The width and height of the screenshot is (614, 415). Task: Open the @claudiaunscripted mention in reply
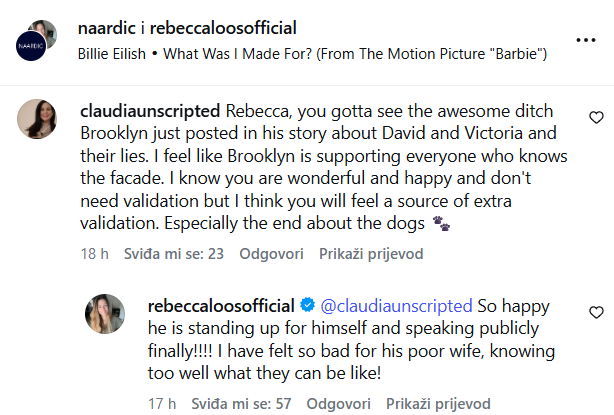[x=395, y=305]
